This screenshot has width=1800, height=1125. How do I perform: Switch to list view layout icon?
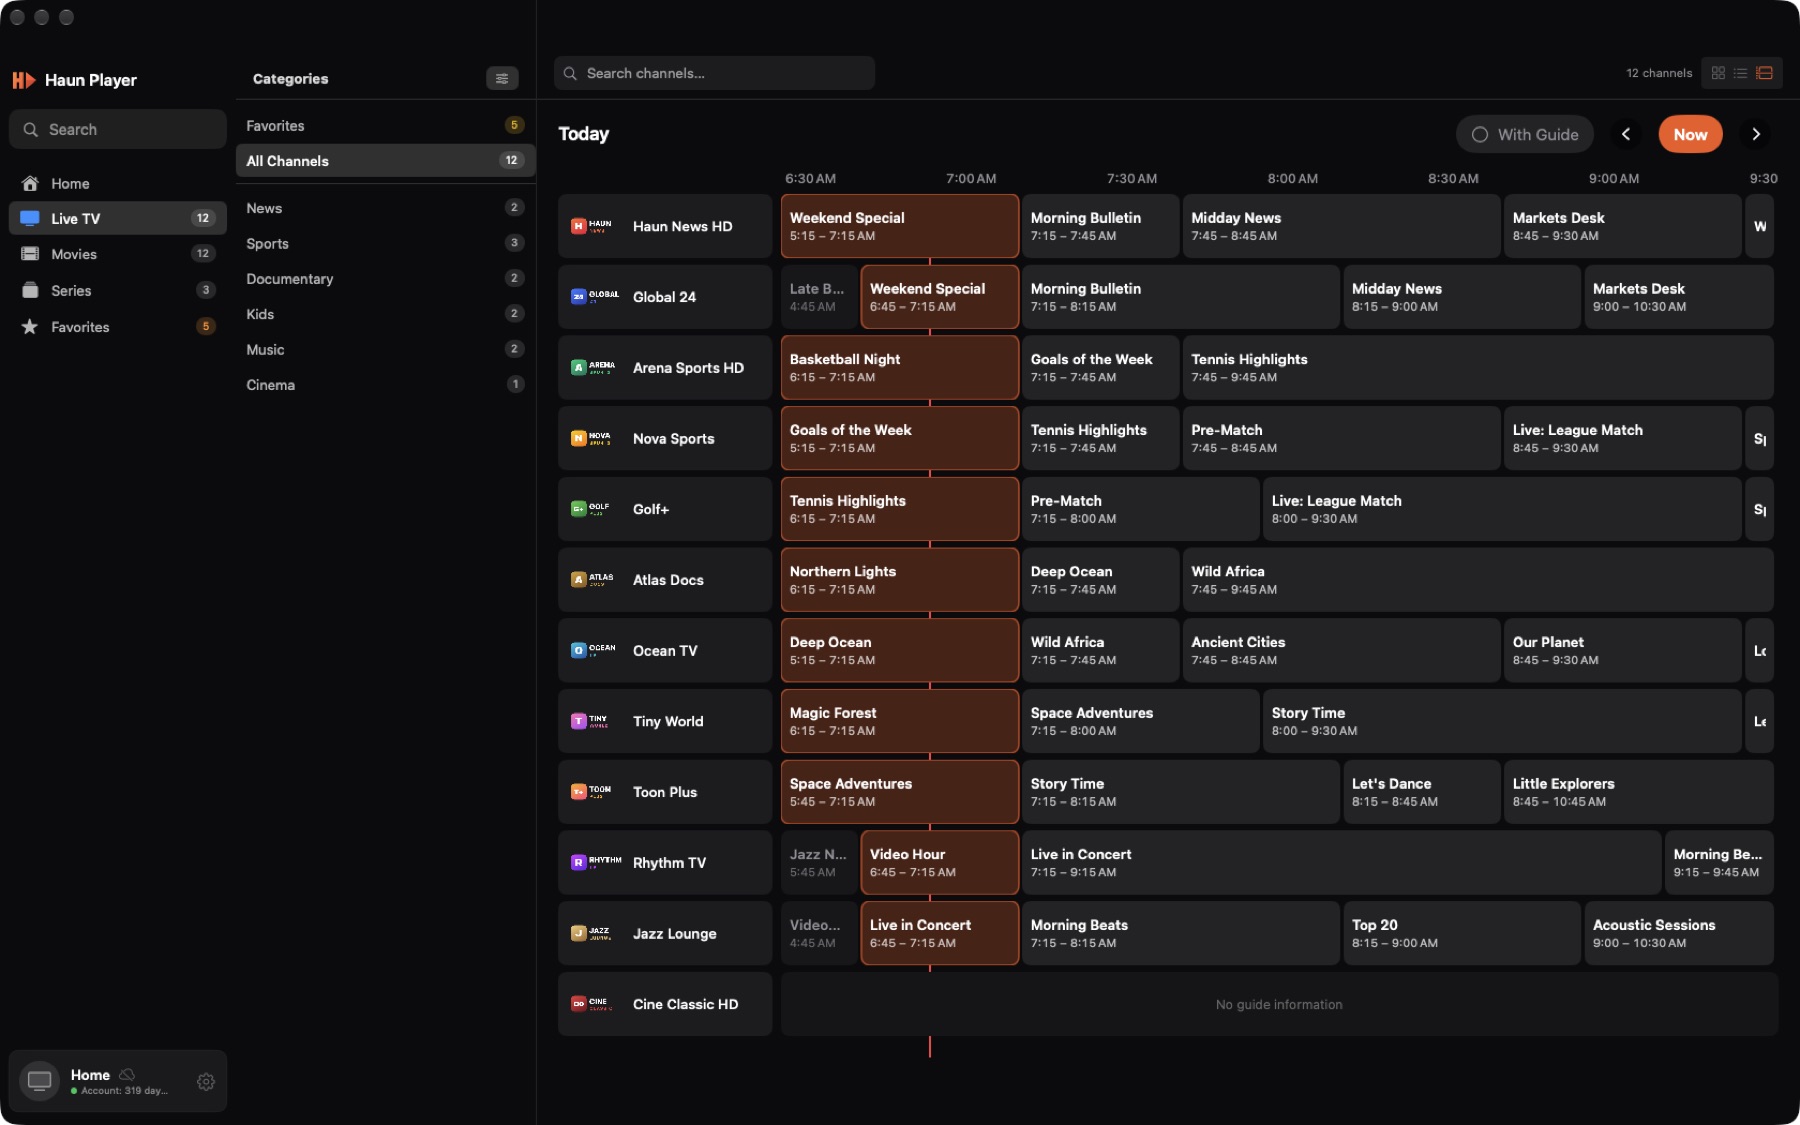click(x=1741, y=73)
